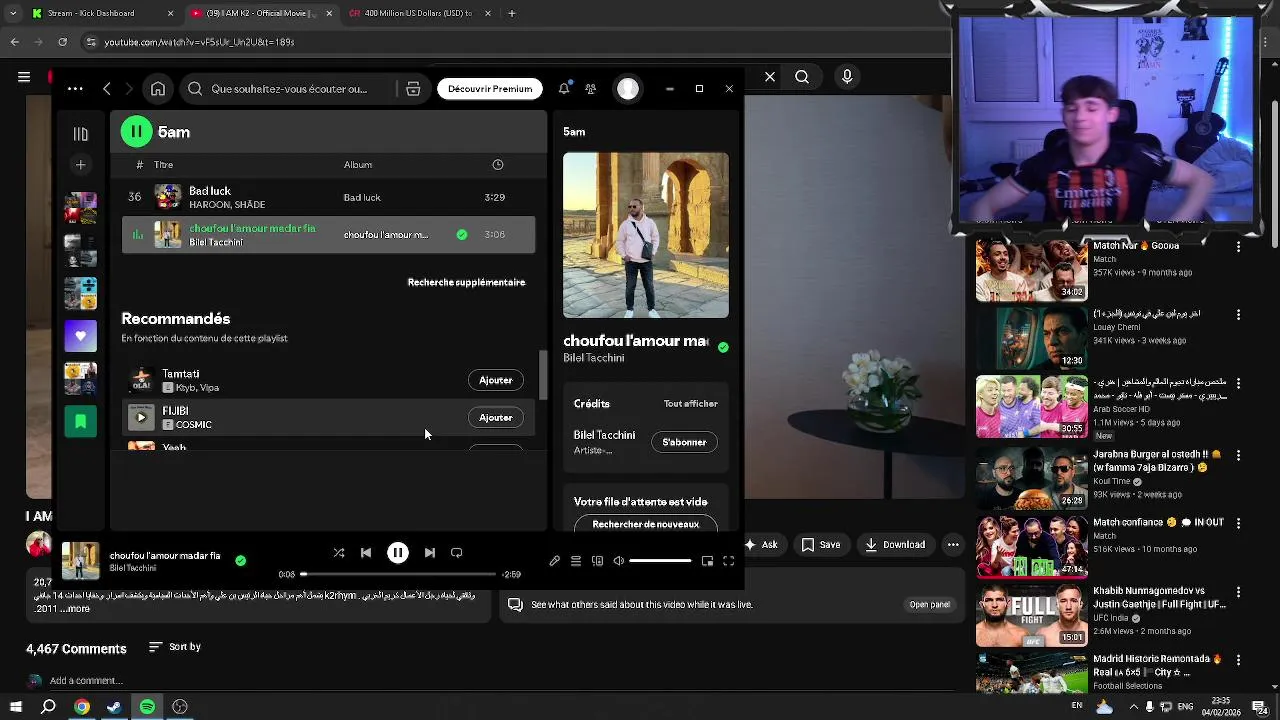Open options menu for Match confiance video
Screen dimensions: 1280x720
click(1239, 523)
